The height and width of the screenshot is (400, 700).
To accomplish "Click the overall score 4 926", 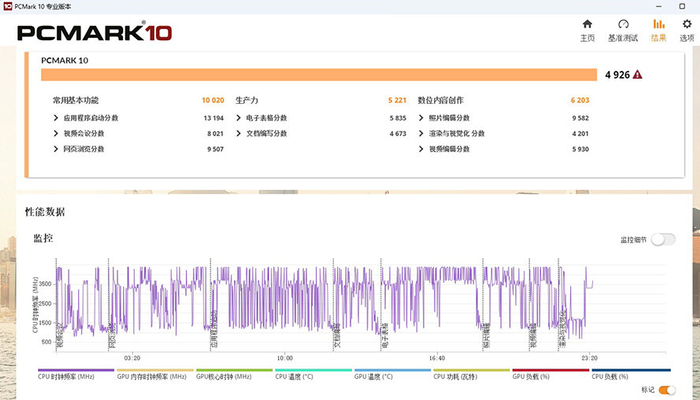I will click(x=617, y=75).
